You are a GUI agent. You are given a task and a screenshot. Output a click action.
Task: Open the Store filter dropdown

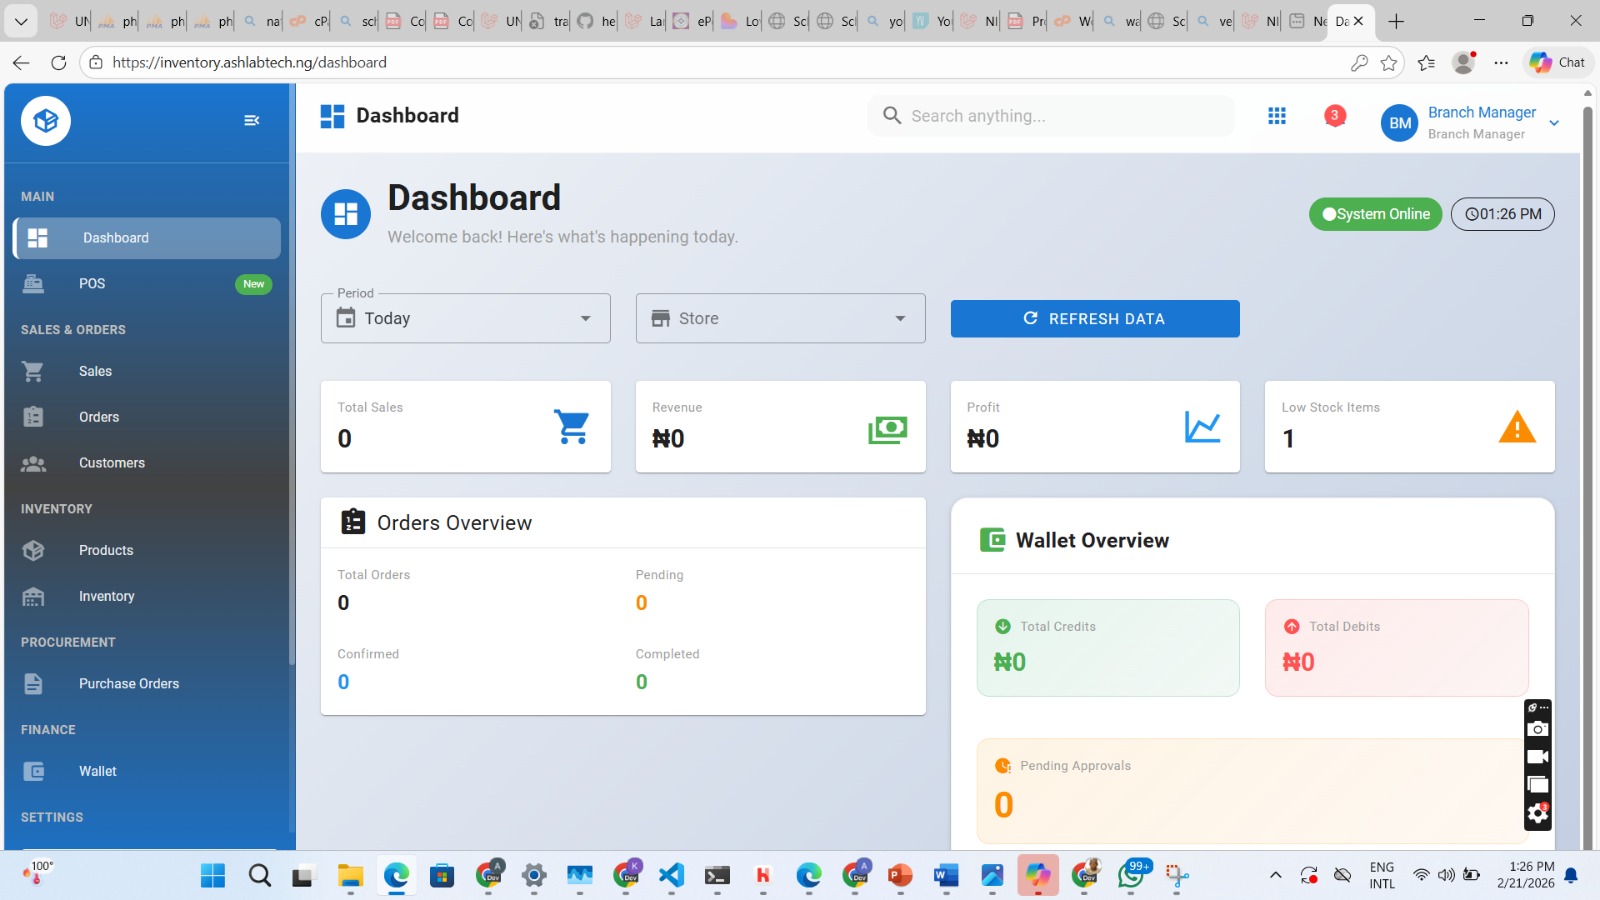tap(780, 318)
